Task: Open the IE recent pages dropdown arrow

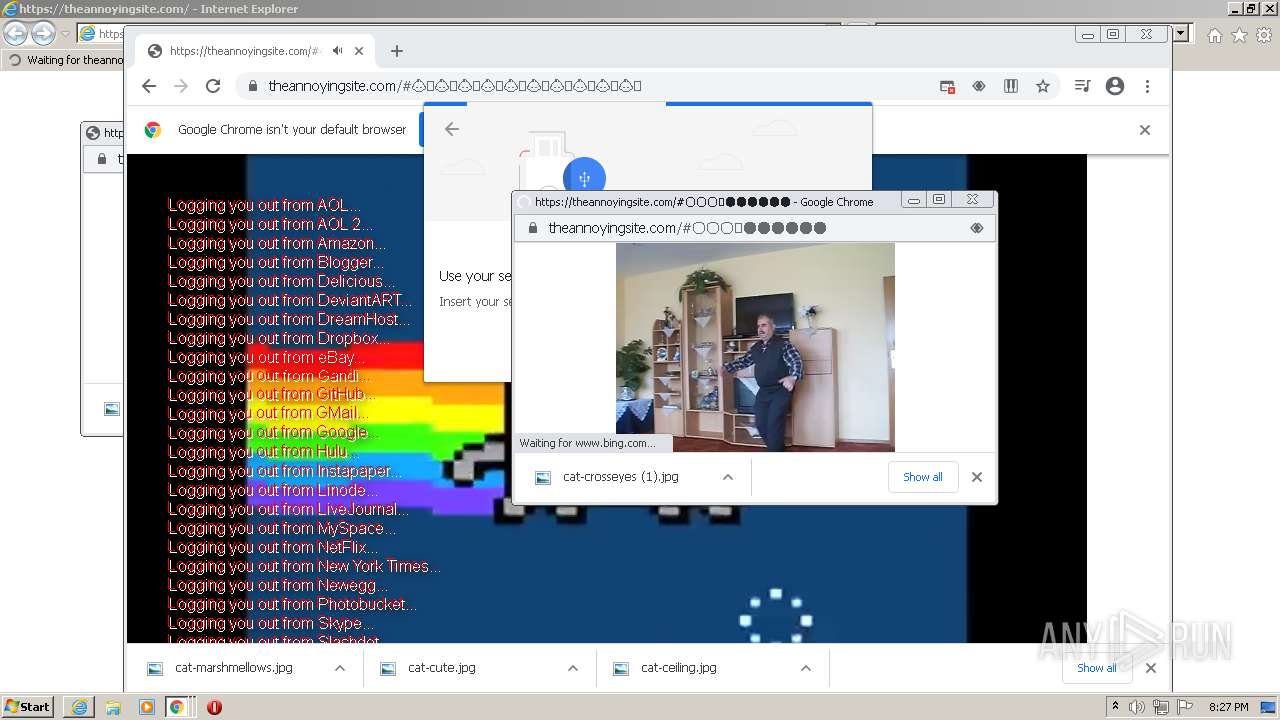Action: [65, 34]
